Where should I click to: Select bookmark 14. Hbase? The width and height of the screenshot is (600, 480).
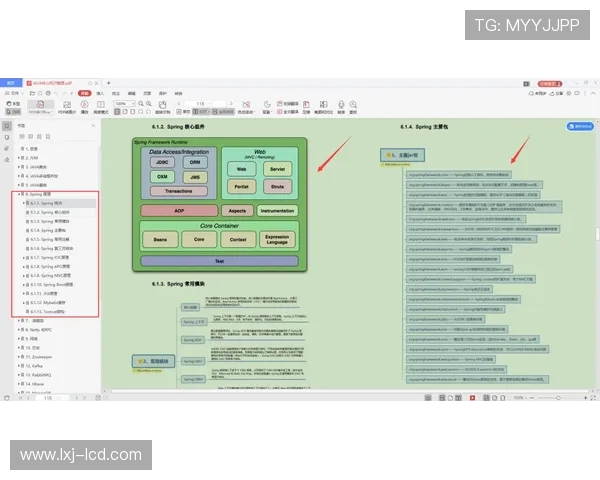pyautogui.click(x=35, y=384)
